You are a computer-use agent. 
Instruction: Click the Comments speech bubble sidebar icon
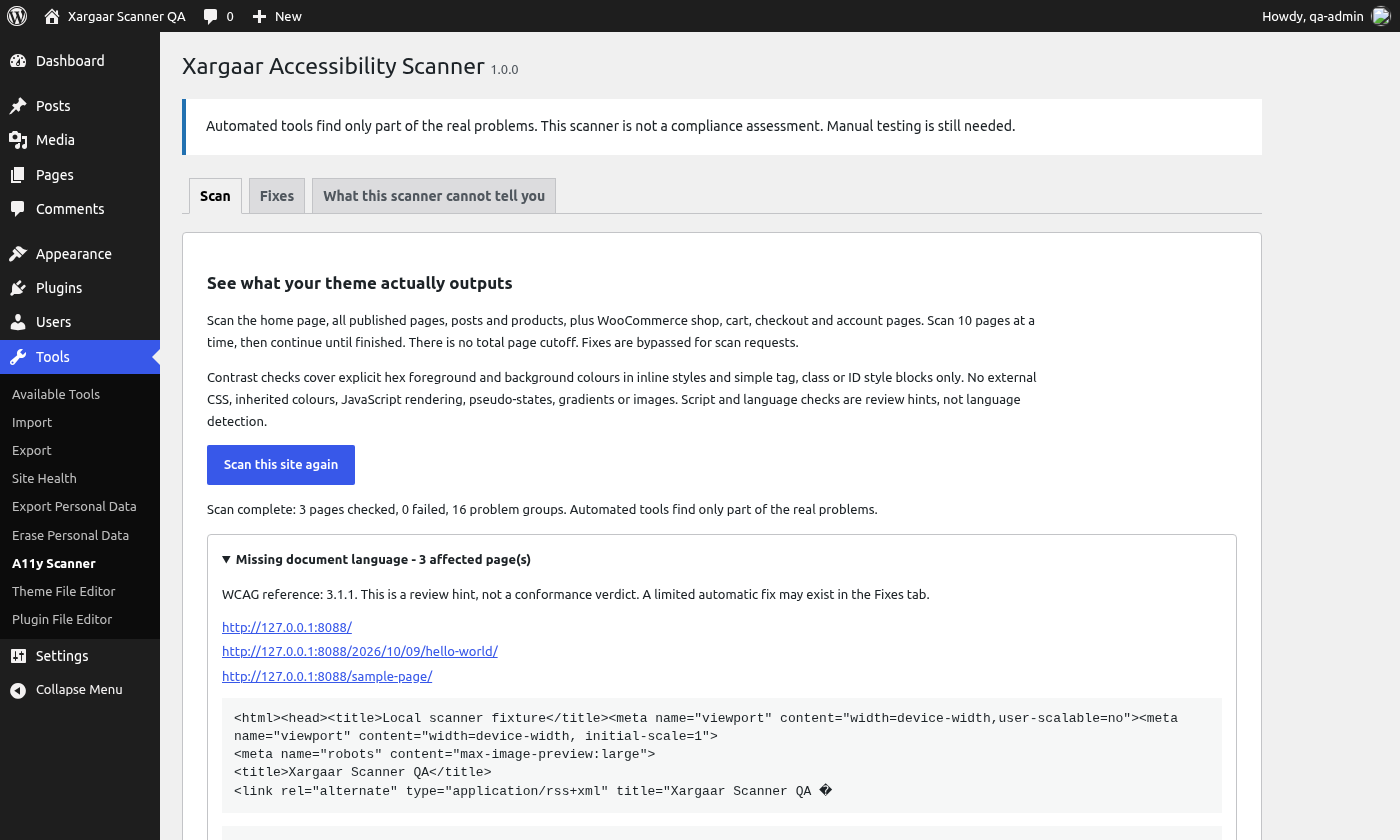click(18, 209)
